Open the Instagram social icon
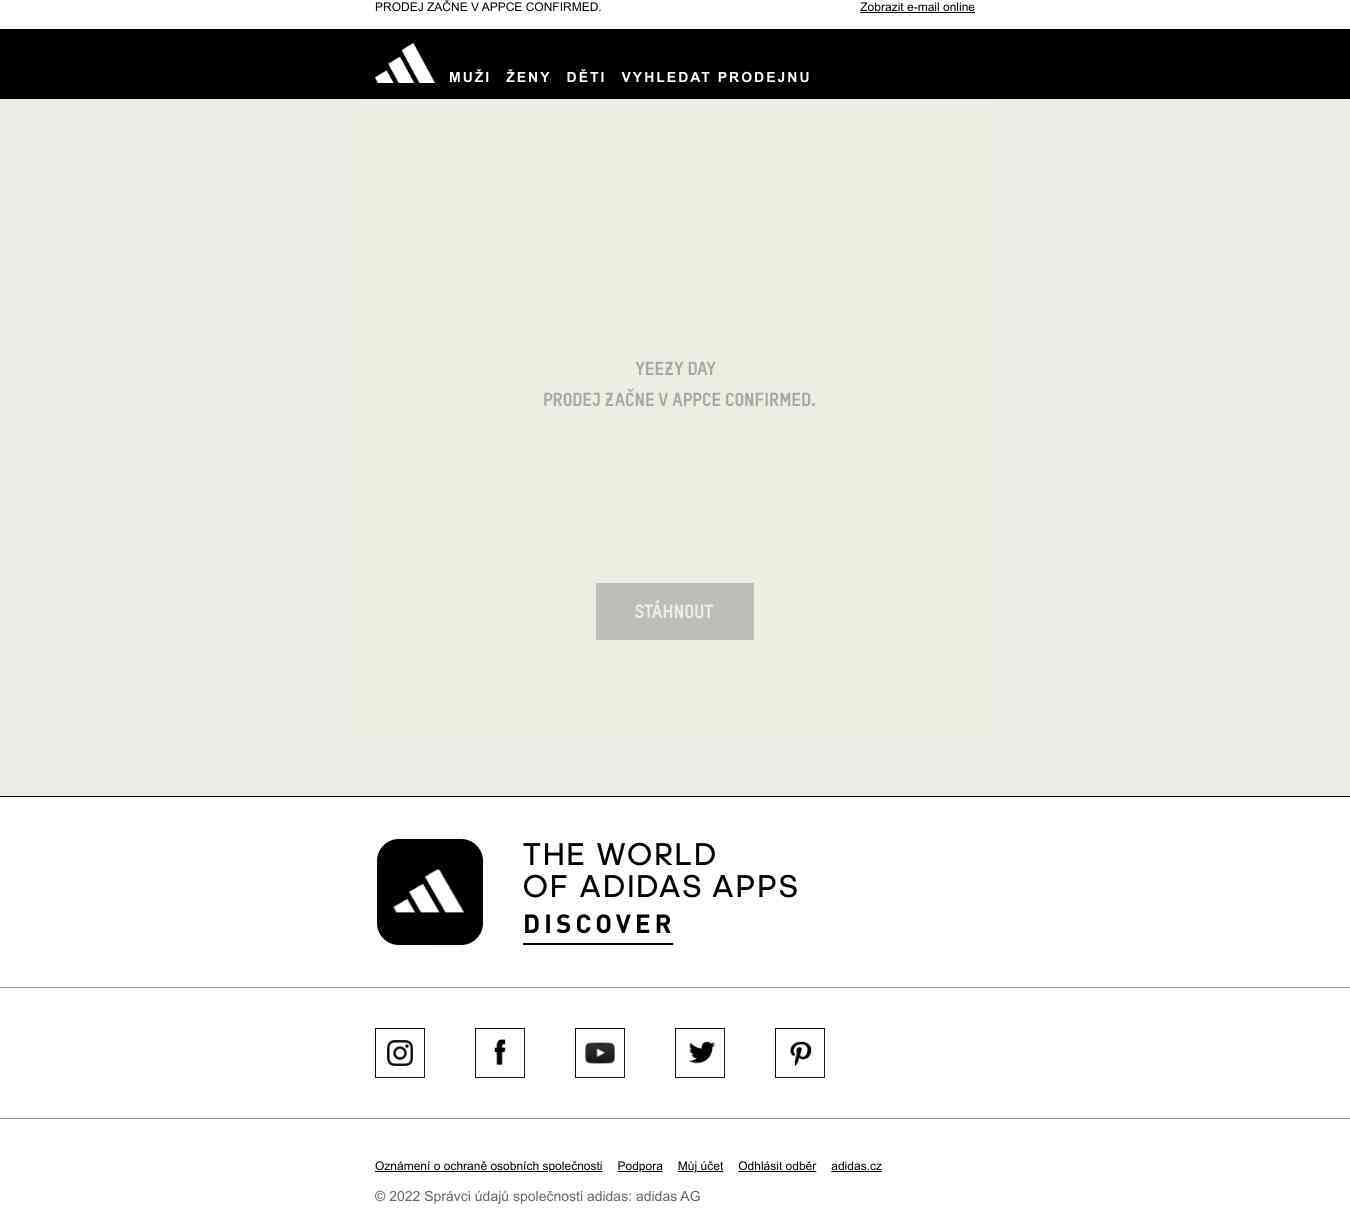 pos(400,1053)
